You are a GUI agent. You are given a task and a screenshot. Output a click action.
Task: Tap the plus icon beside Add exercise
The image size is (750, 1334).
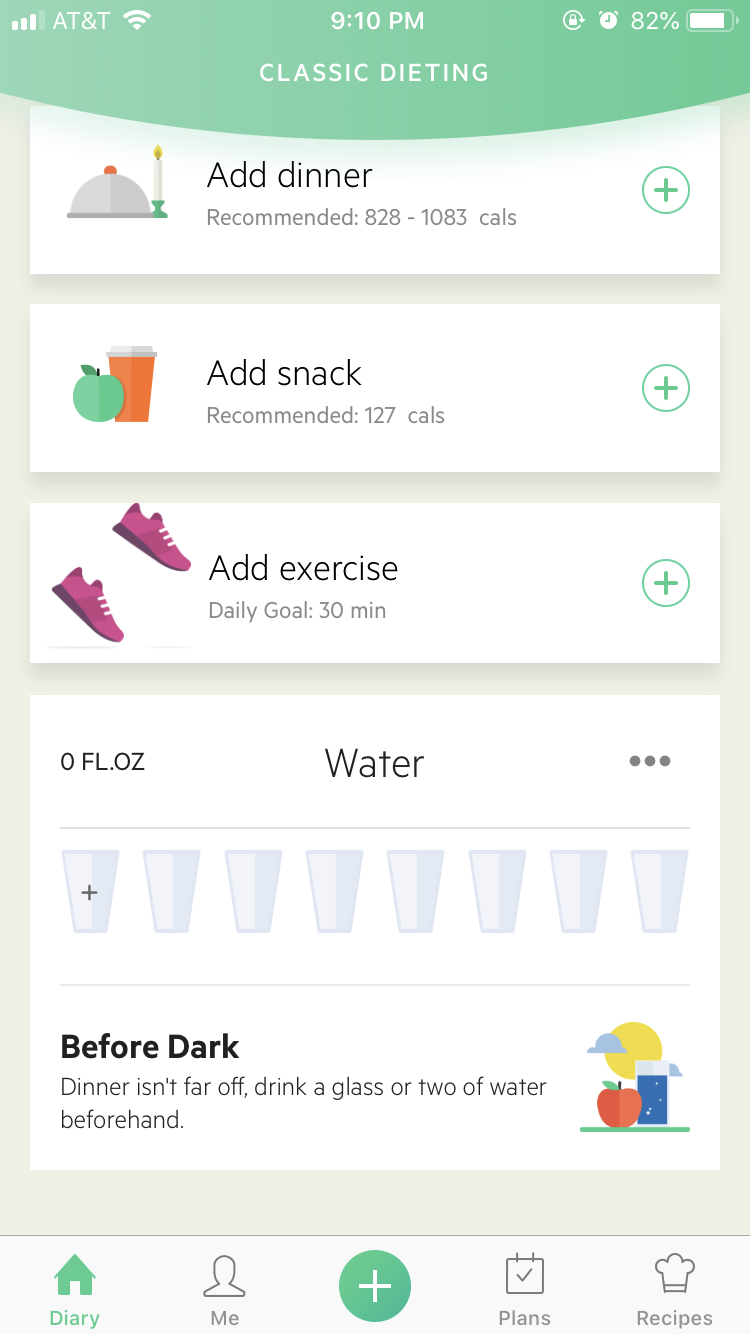pyautogui.click(x=666, y=583)
